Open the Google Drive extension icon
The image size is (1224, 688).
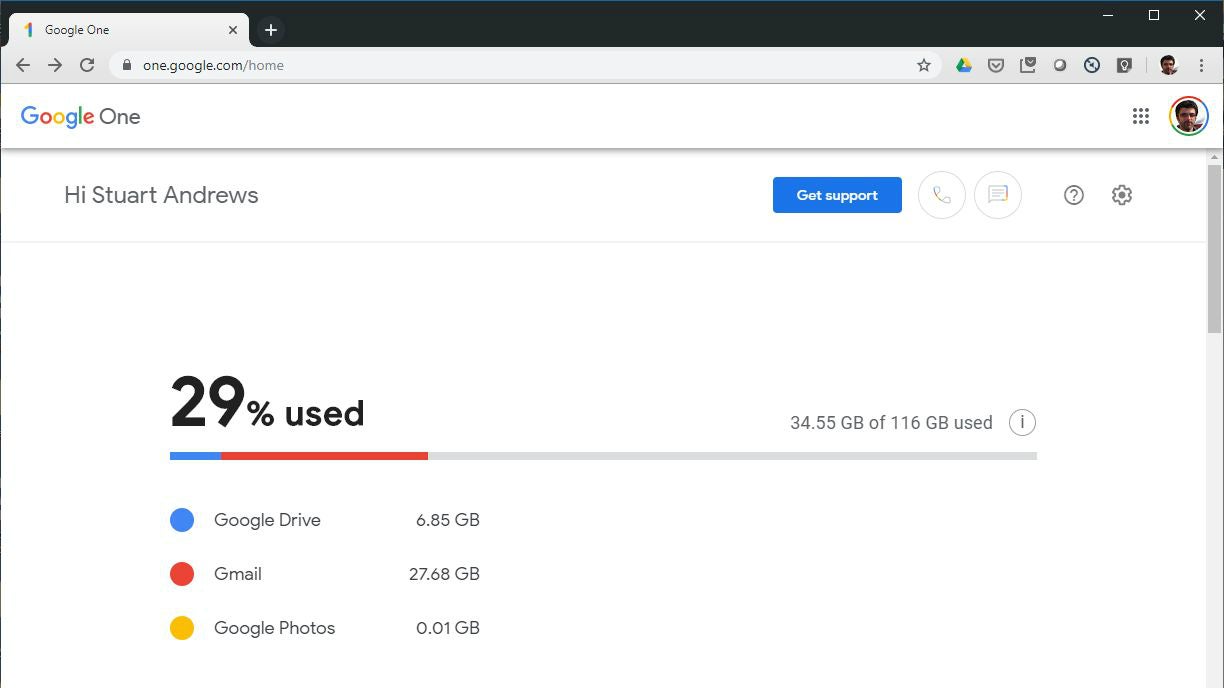tap(964, 65)
